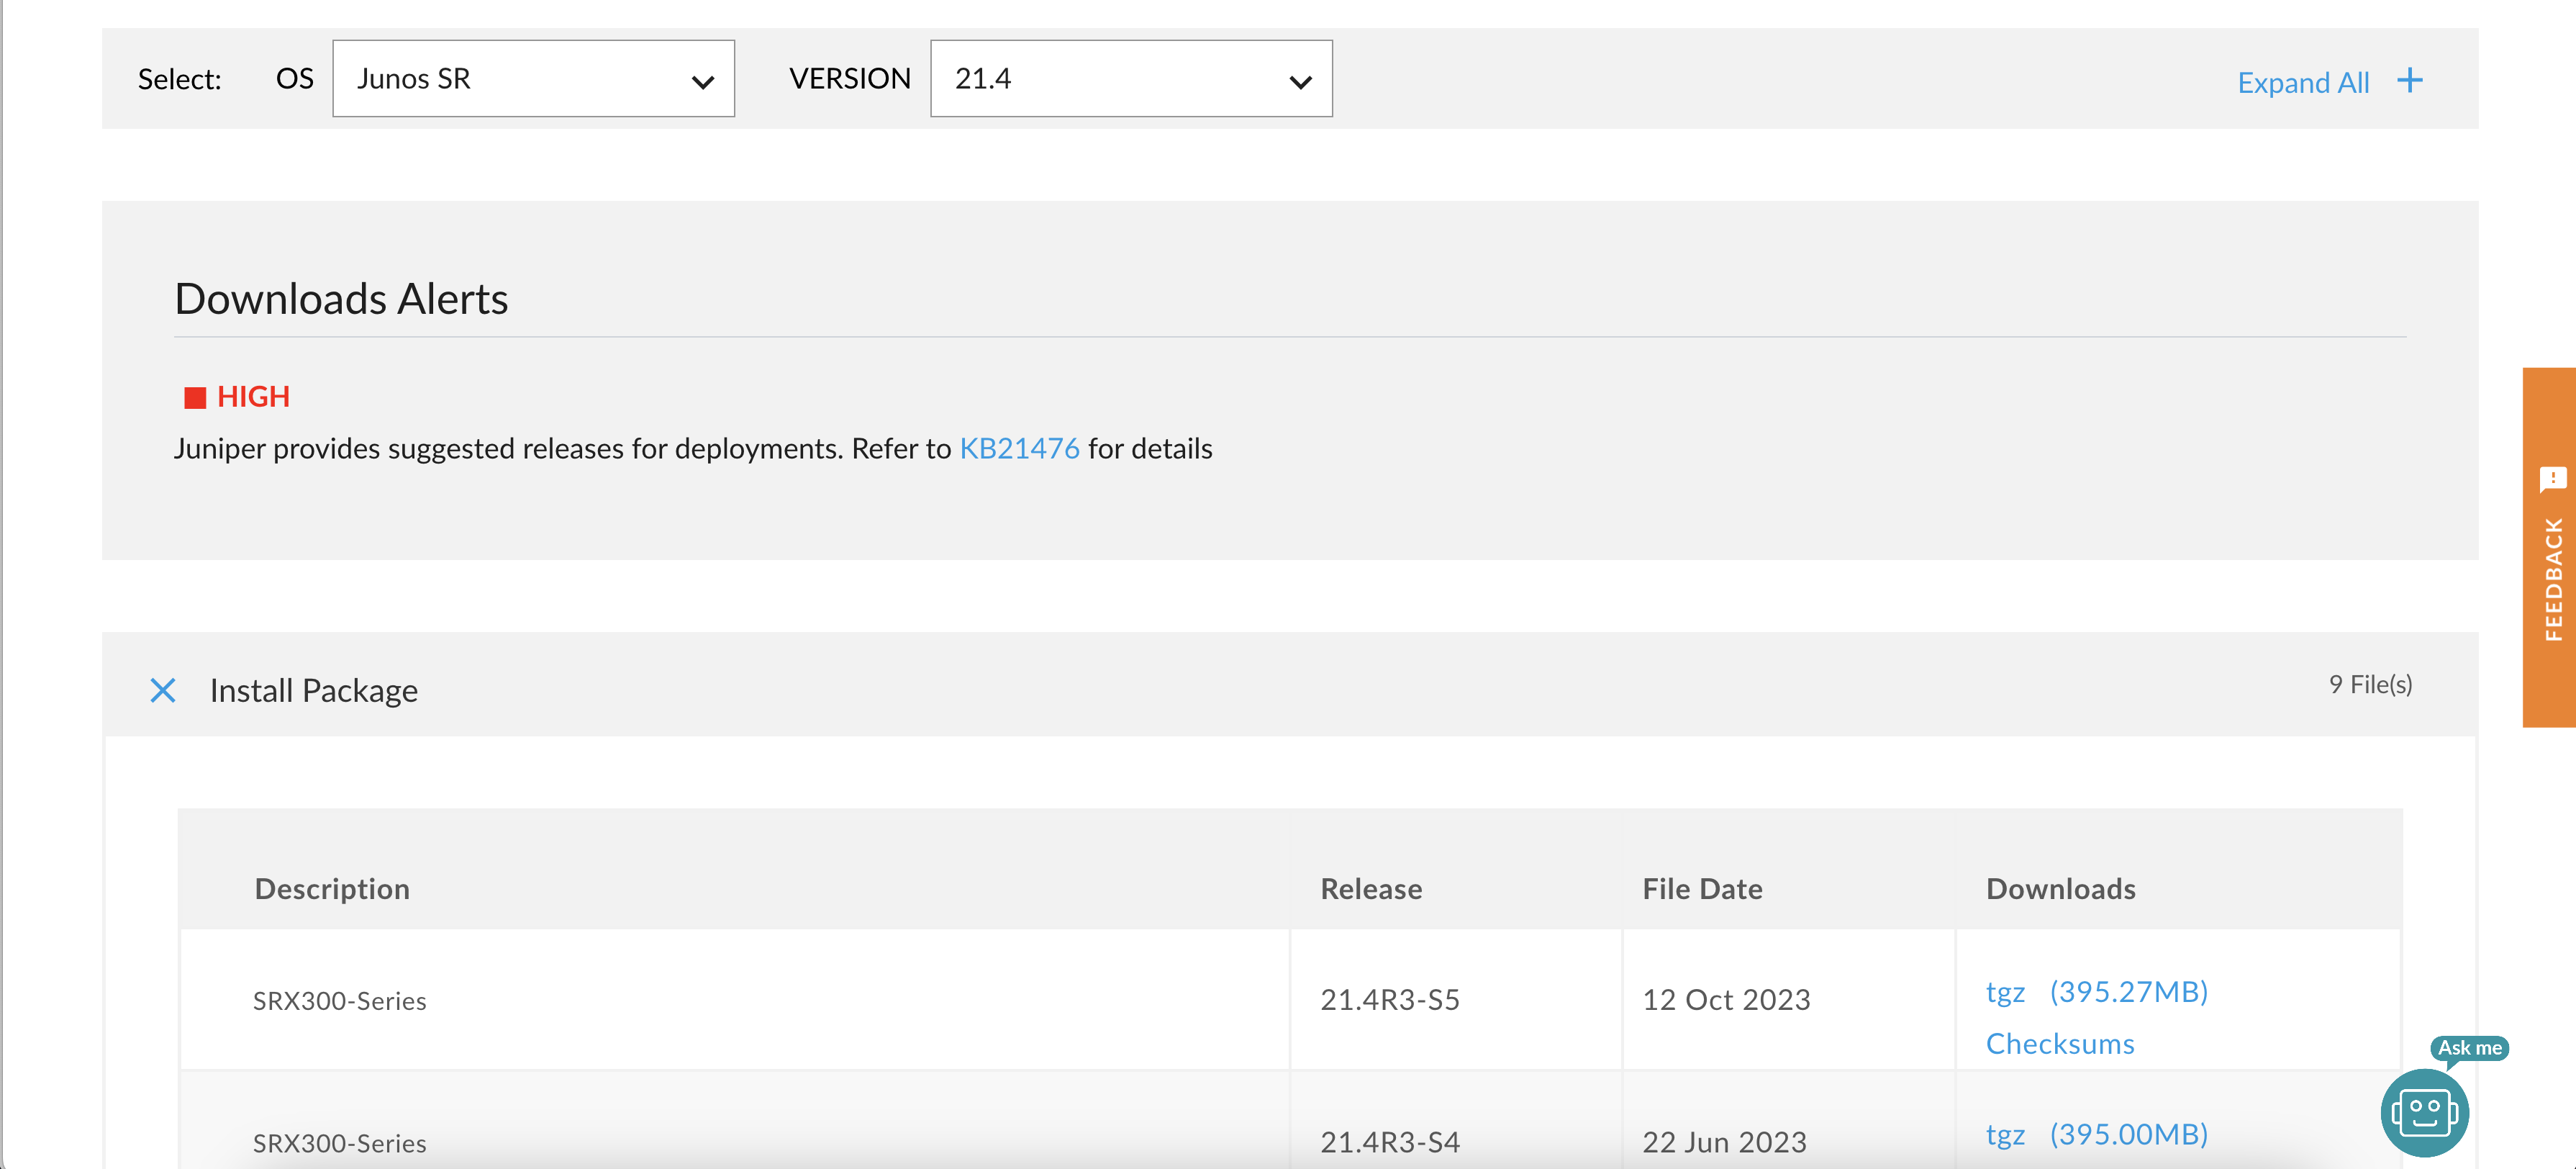This screenshot has height=1169, width=2576.
Task: Open the KB21476 knowledge base link
Action: click(x=1019, y=448)
